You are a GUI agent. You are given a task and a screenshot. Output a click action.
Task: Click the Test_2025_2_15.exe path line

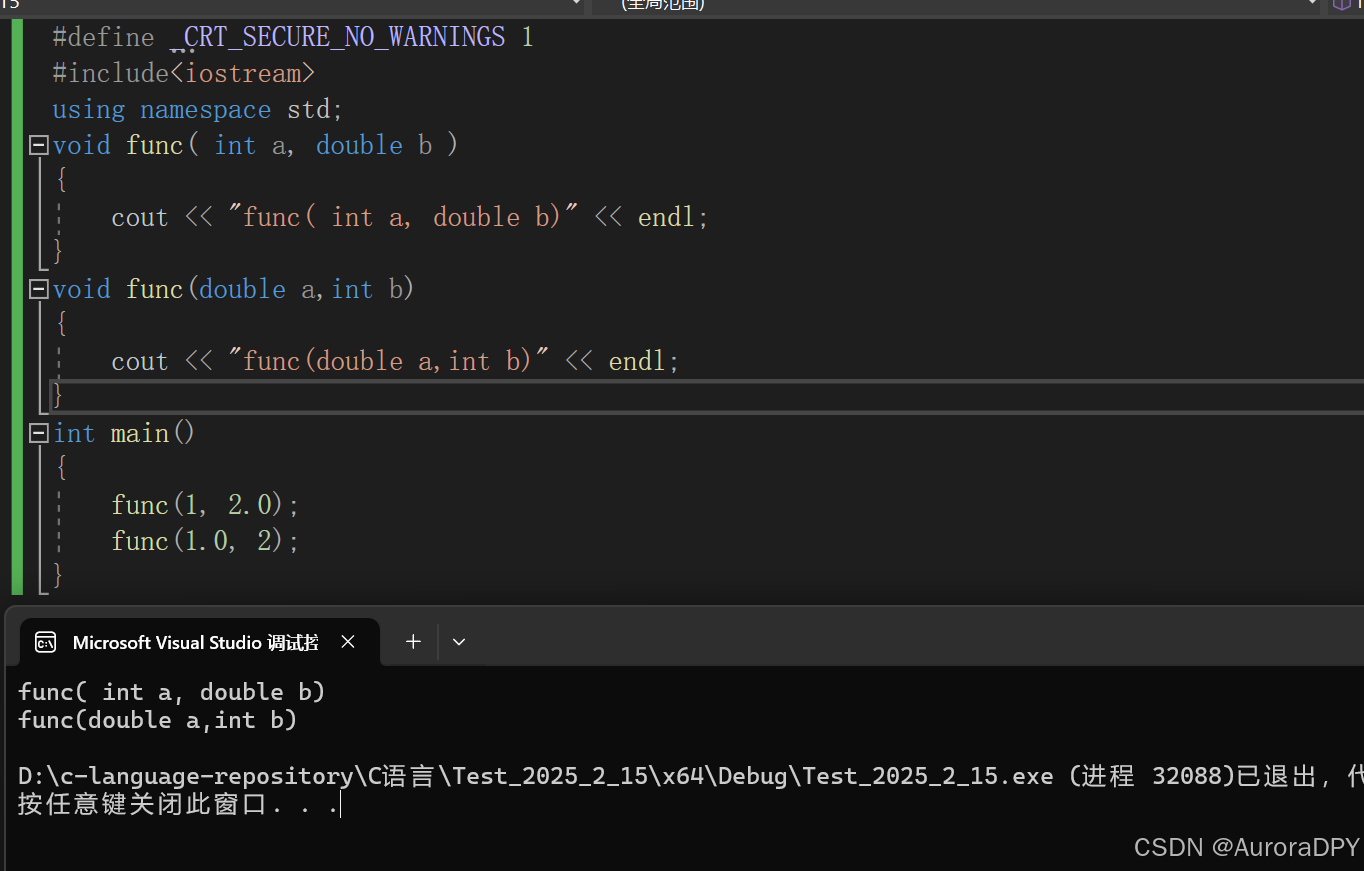point(690,776)
